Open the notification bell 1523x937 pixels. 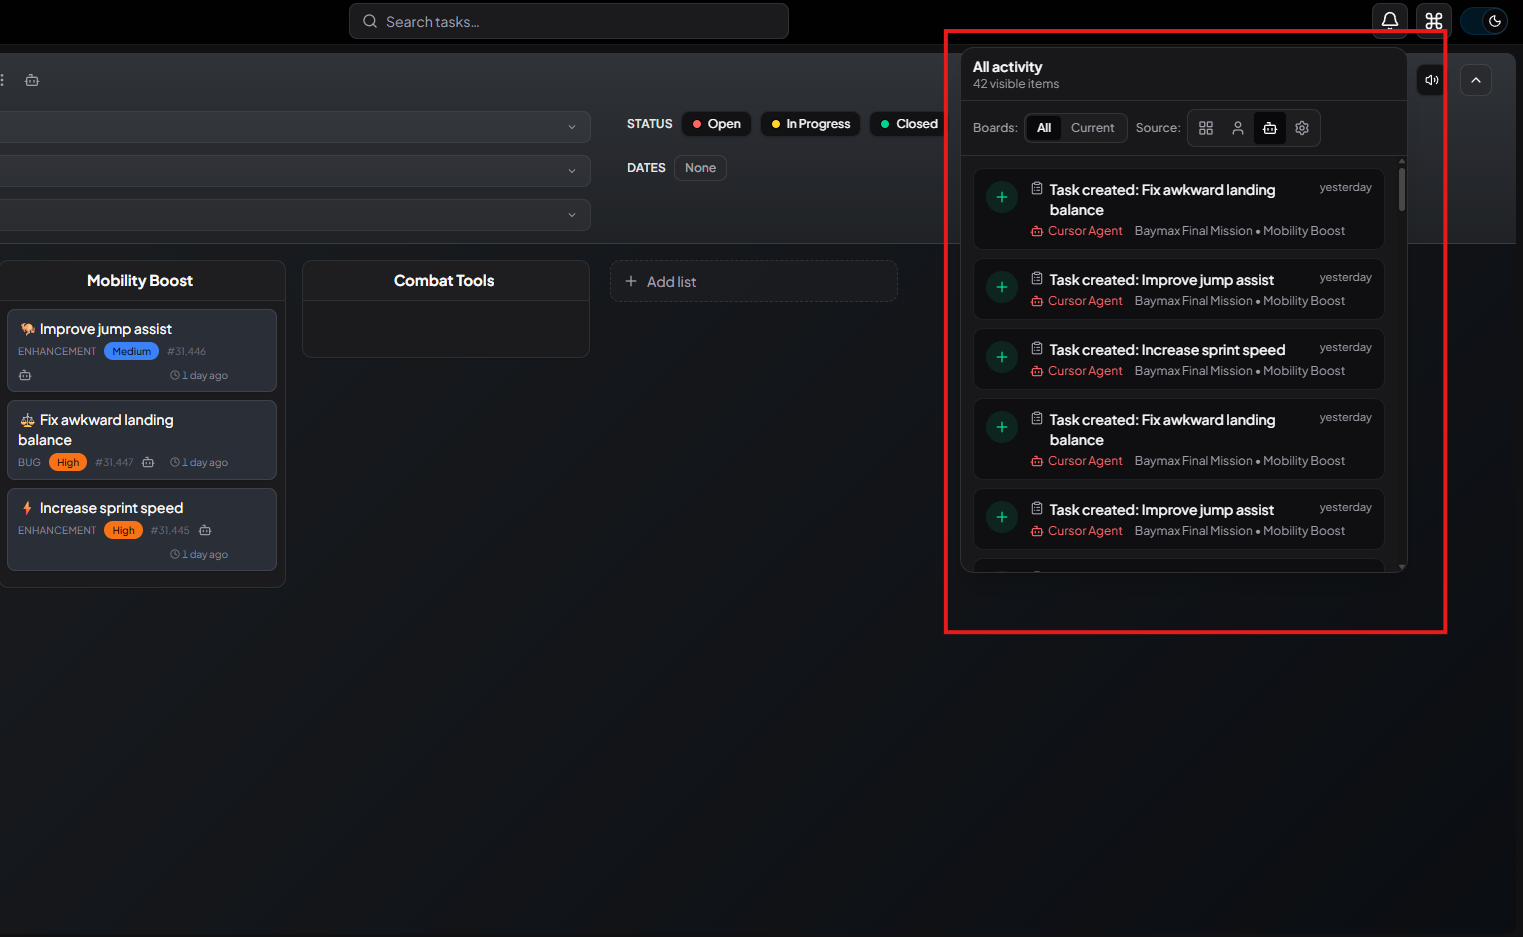(1389, 20)
